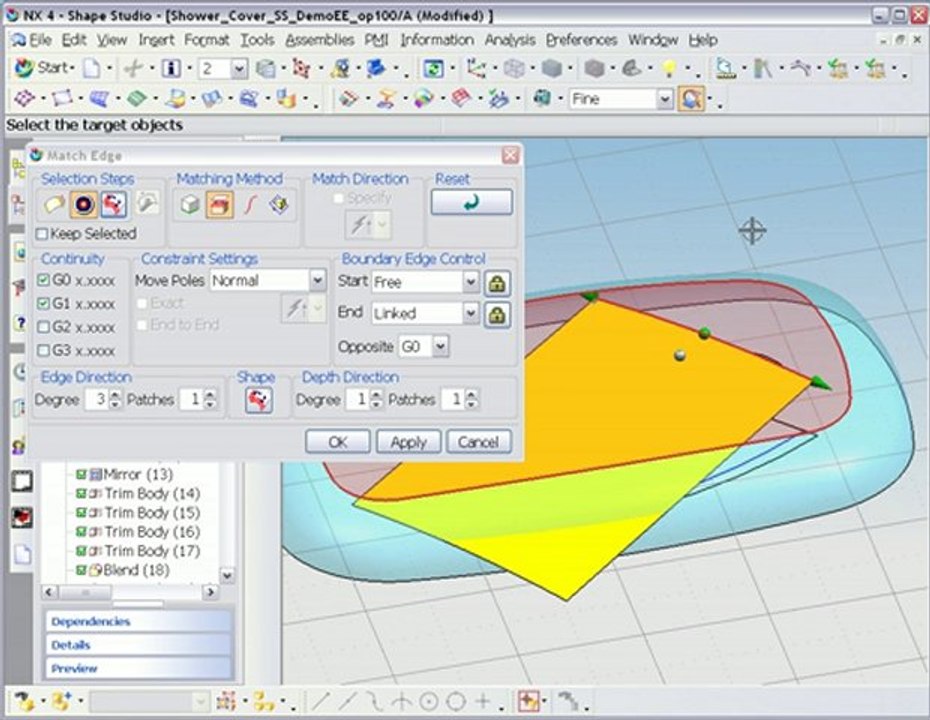Select the fourth Selection Steps icon
This screenshot has height=720, width=930.
point(146,205)
